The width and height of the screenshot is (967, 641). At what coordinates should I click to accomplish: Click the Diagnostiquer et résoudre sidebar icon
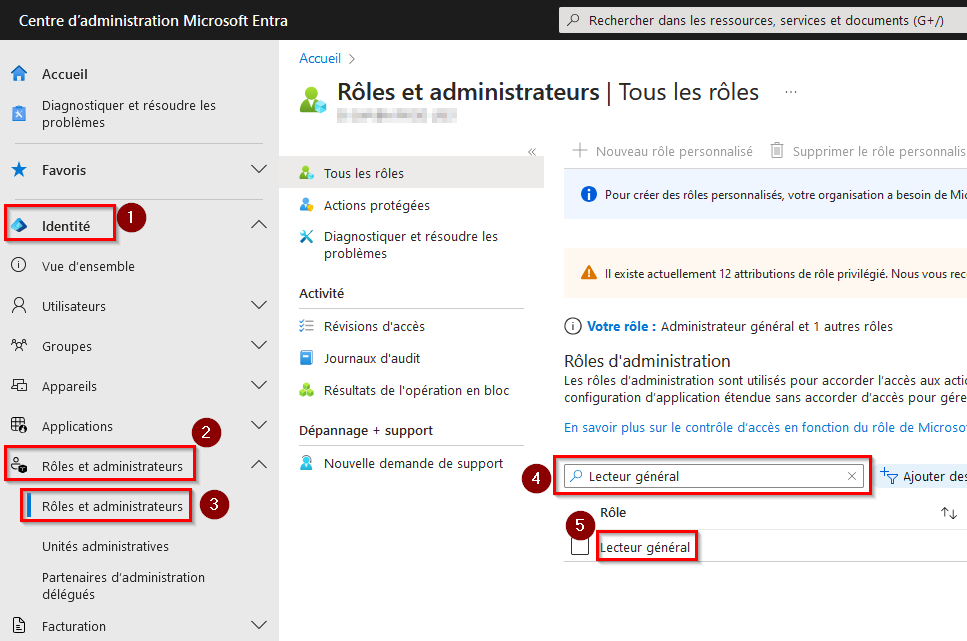(x=19, y=114)
